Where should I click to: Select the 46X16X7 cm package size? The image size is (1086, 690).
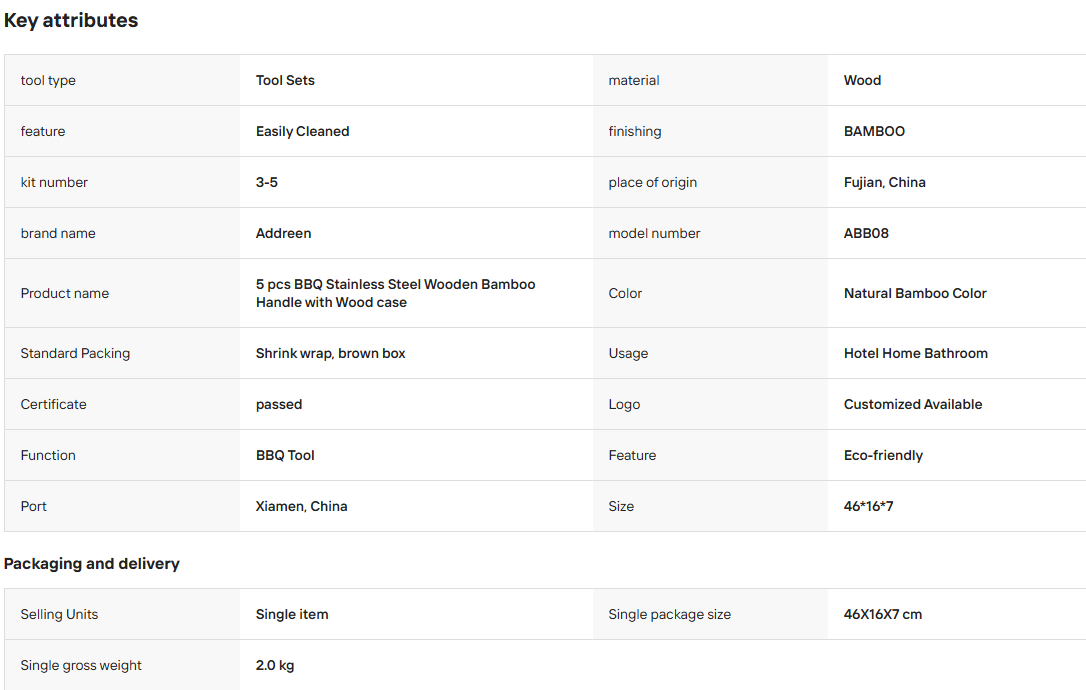click(882, 614)
